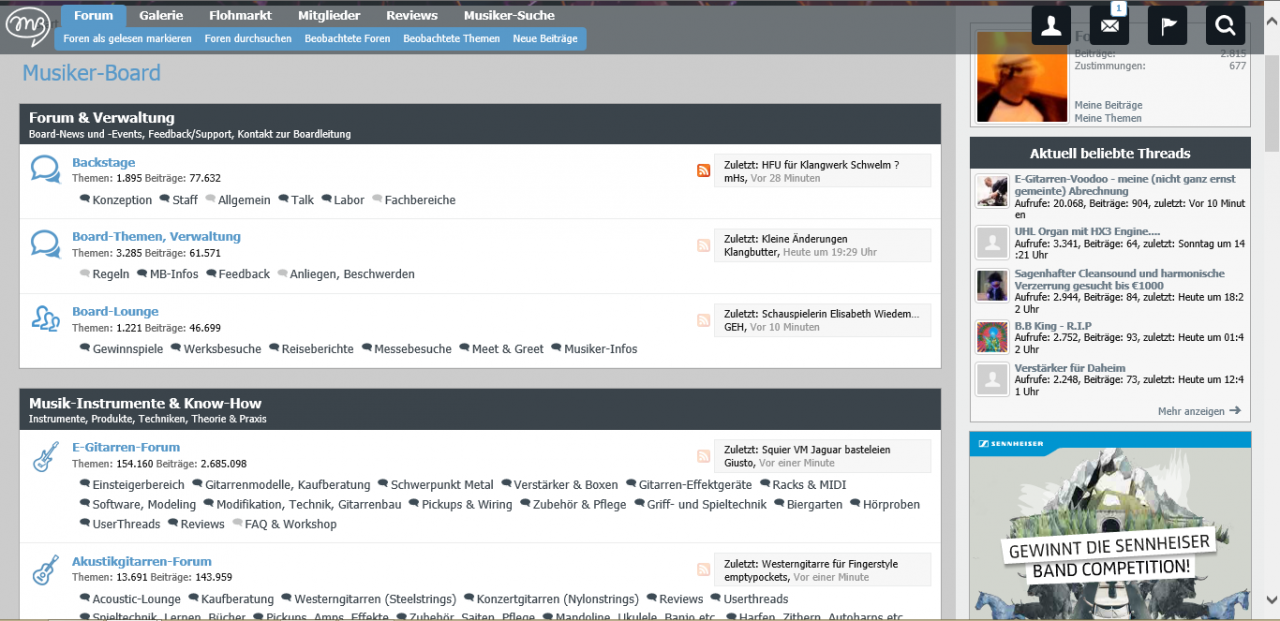
Task: Click Mehr anzeigen in popular threads
Action: click(1199, 411)
